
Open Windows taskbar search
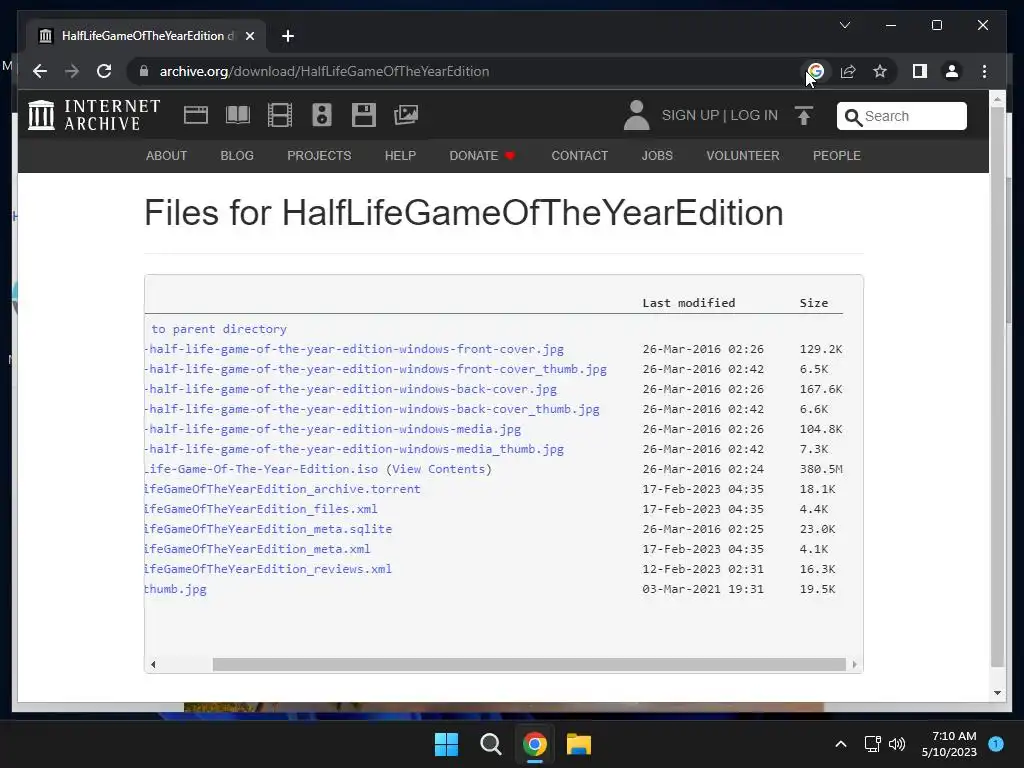[490, 744]
